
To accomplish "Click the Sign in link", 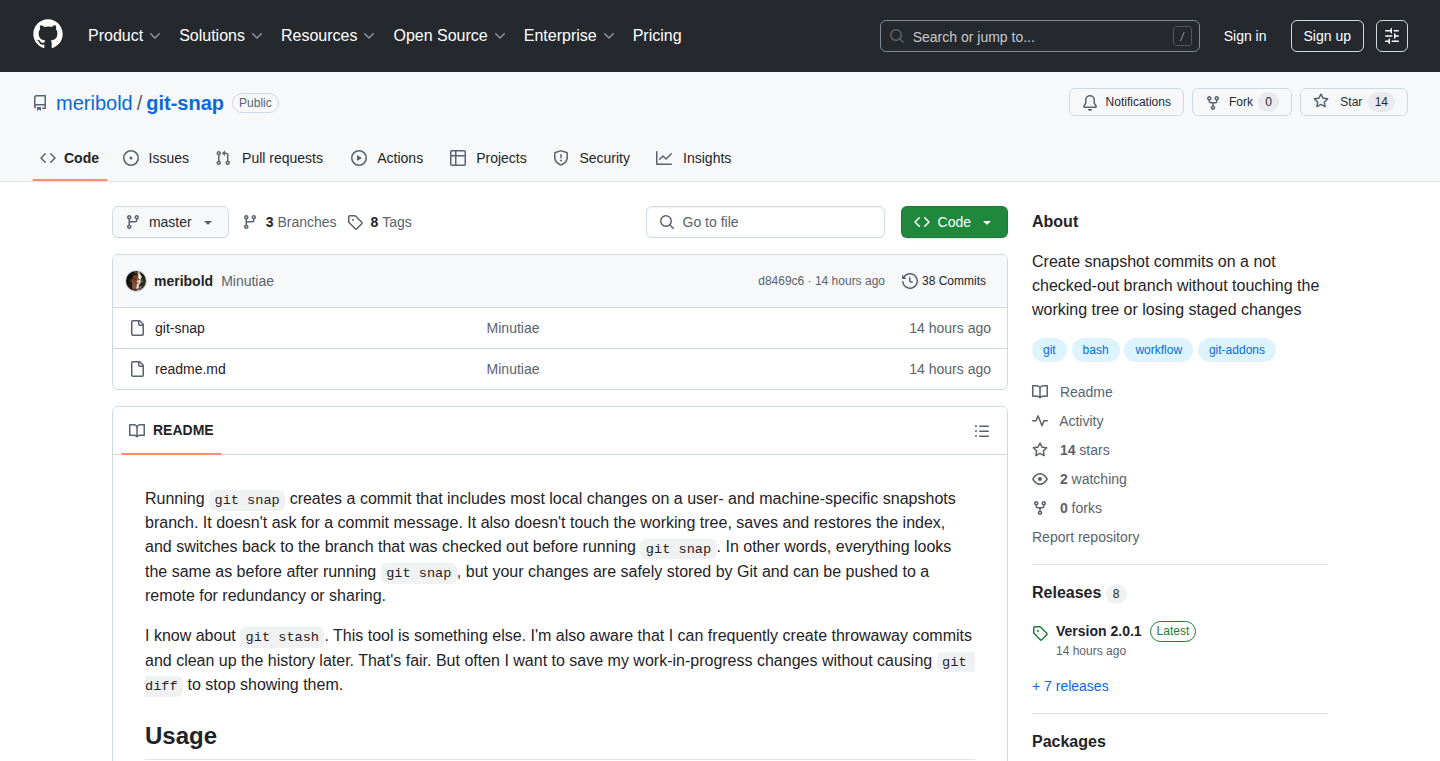I will click(1245, 36).
